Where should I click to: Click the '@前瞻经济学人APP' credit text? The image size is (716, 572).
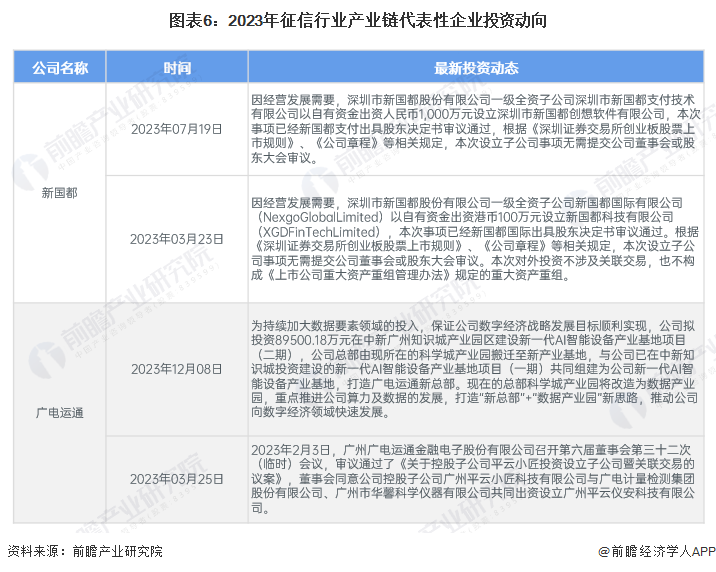657,551
